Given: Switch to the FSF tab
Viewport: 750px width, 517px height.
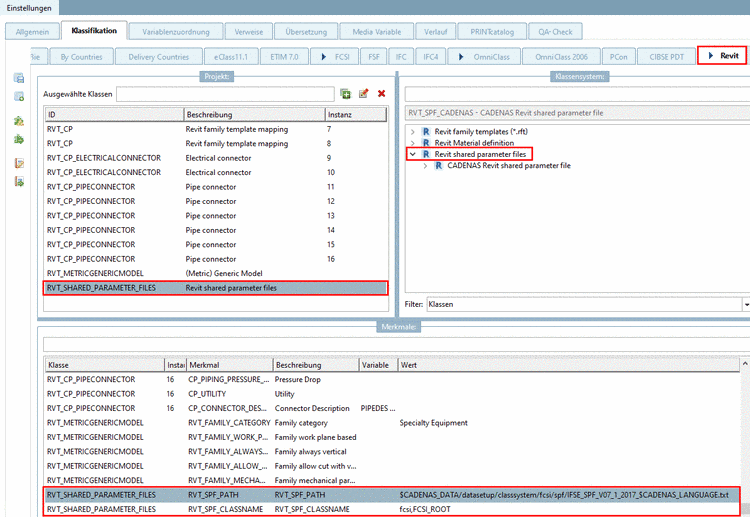Looking at the screenshot, I should click(374, 57).
